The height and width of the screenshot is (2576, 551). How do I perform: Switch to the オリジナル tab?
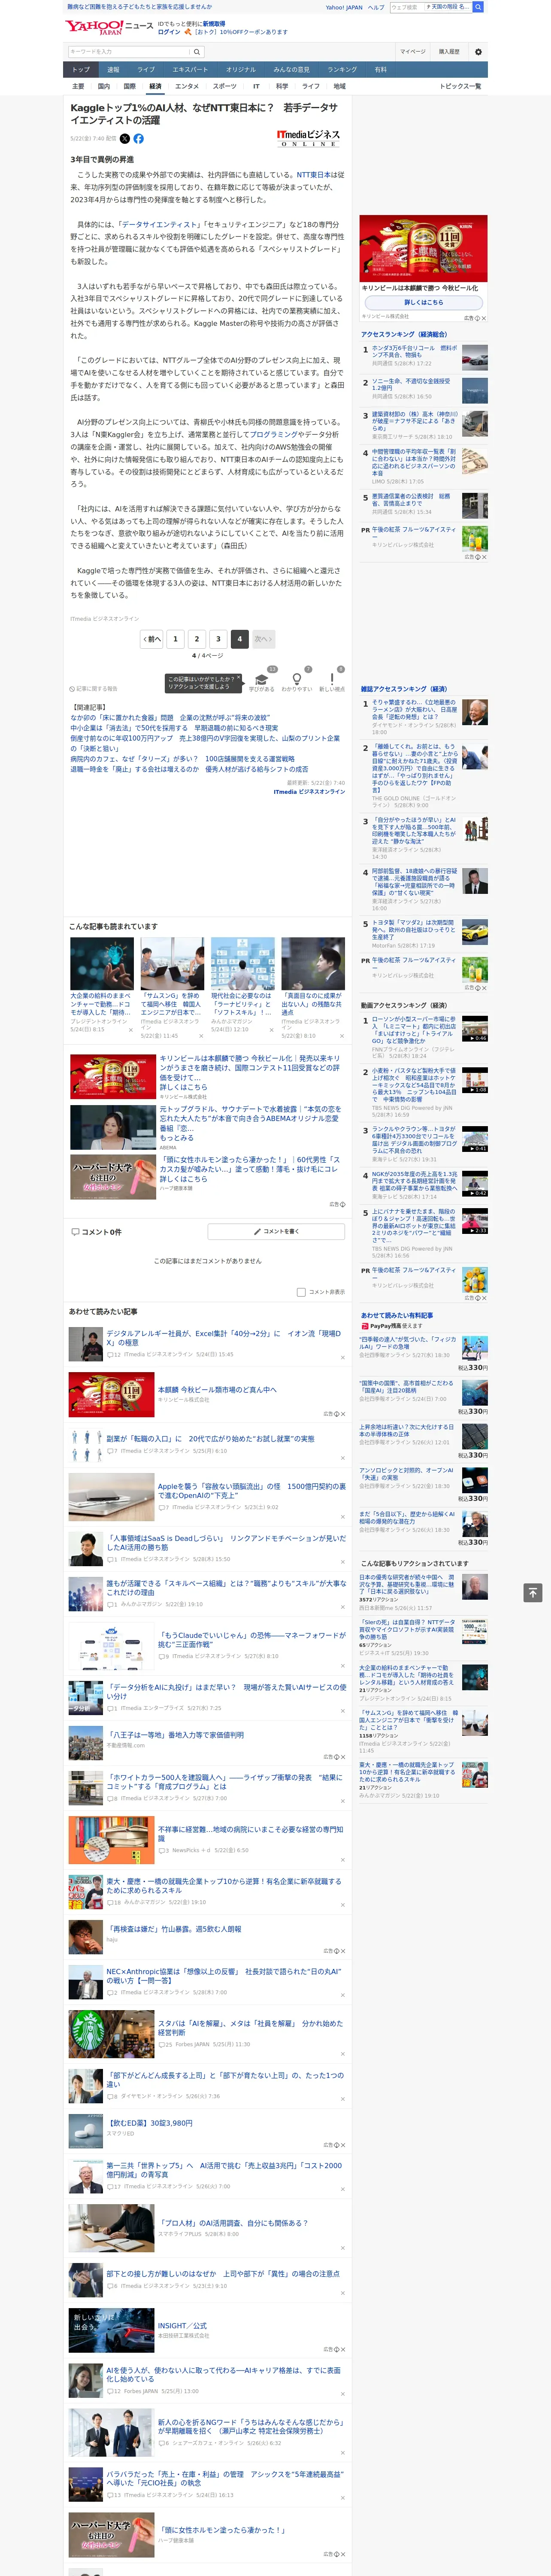point(241,70)
